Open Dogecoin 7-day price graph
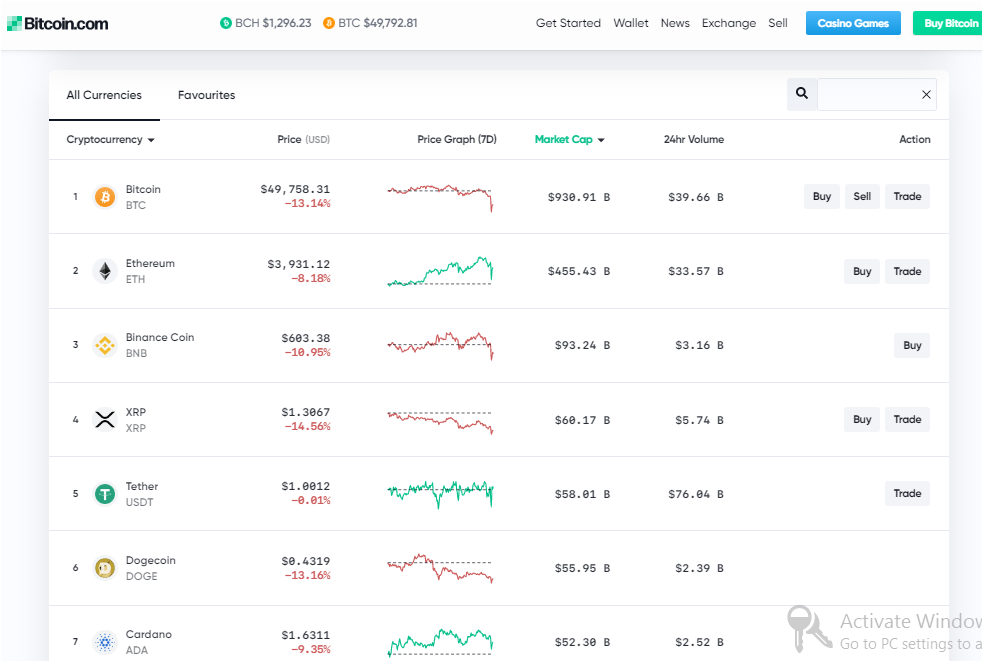 pyautogui.click(x=440, y=568)
